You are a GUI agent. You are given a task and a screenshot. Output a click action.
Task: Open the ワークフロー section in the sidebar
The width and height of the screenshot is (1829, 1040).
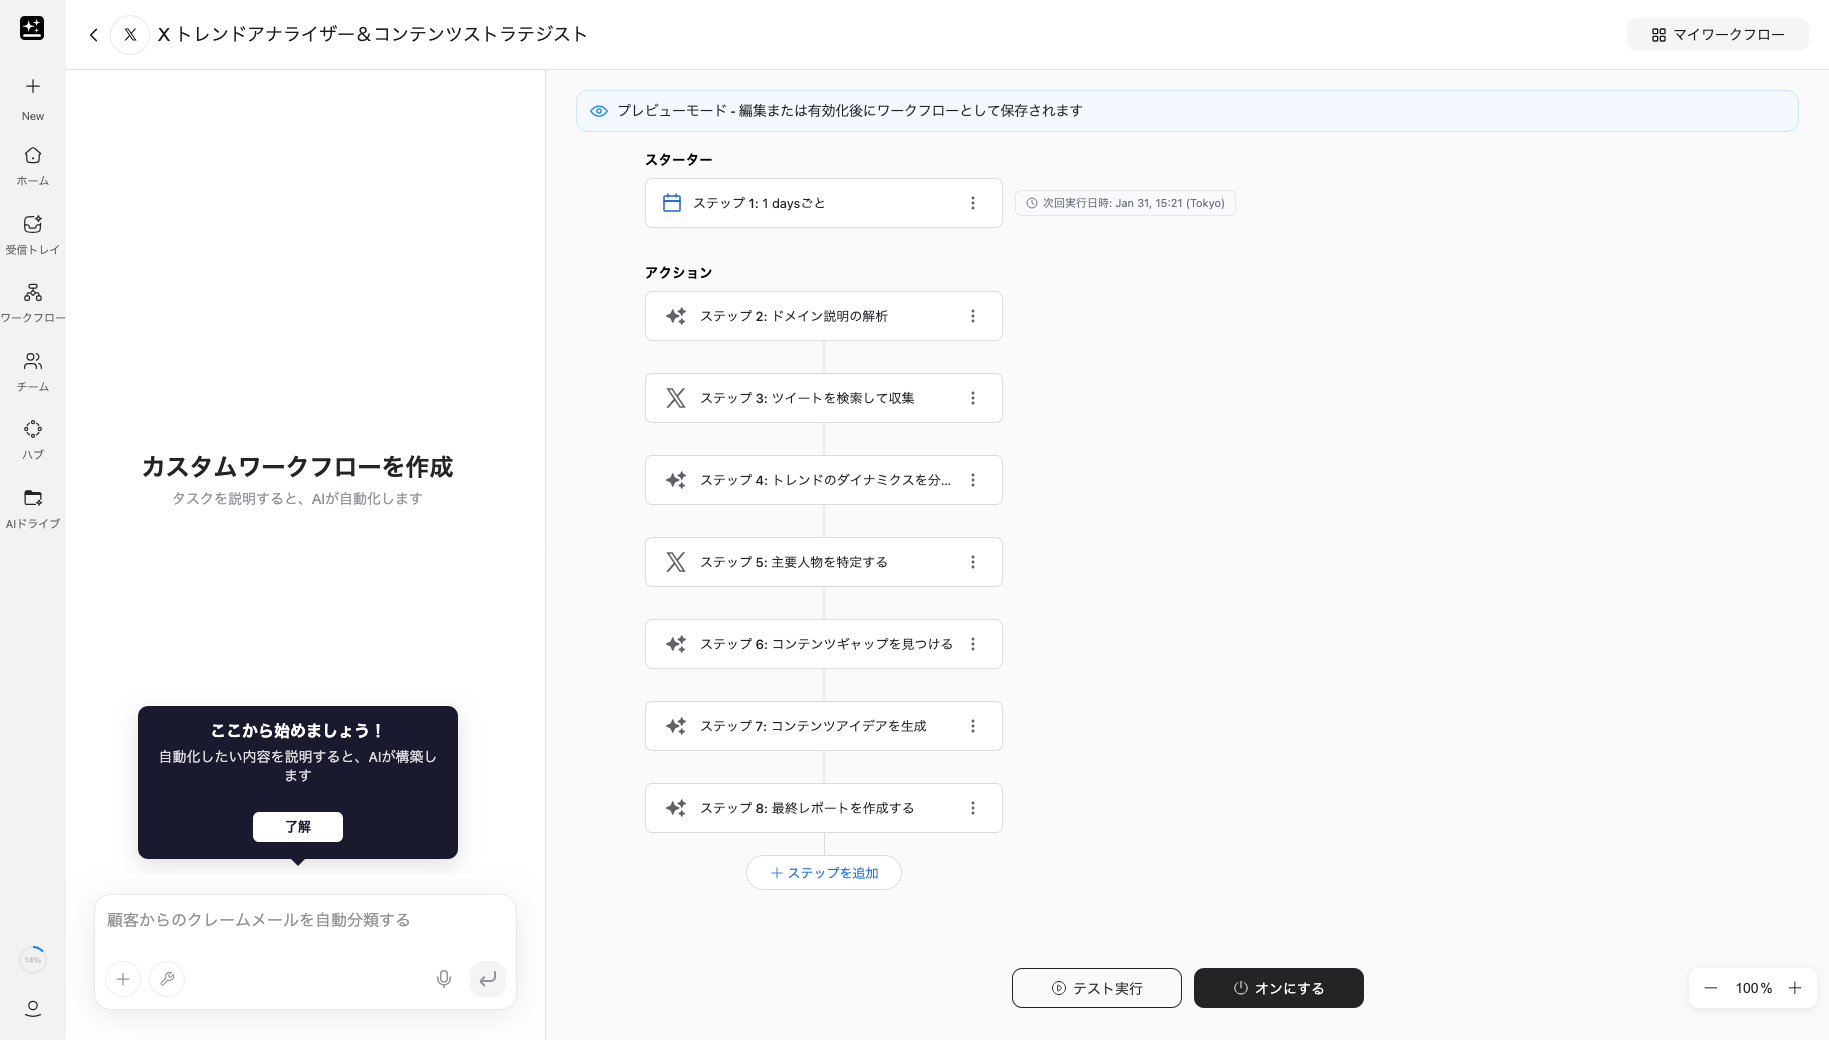[x=32, y=293]
